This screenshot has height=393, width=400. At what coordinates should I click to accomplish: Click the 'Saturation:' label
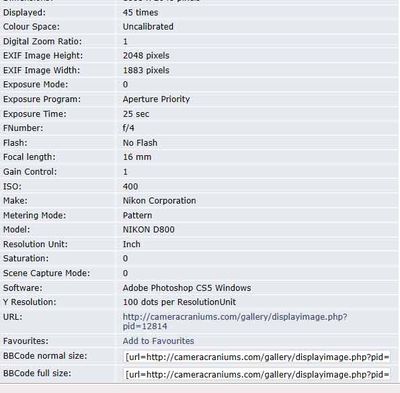pos(26,258)
